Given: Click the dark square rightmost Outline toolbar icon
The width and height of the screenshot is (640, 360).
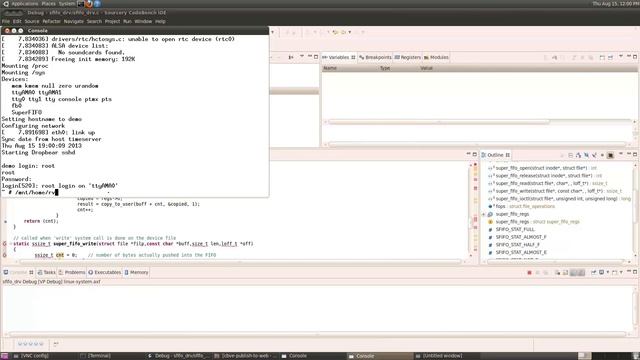Looking at the screenshot, I should point(611,155).
